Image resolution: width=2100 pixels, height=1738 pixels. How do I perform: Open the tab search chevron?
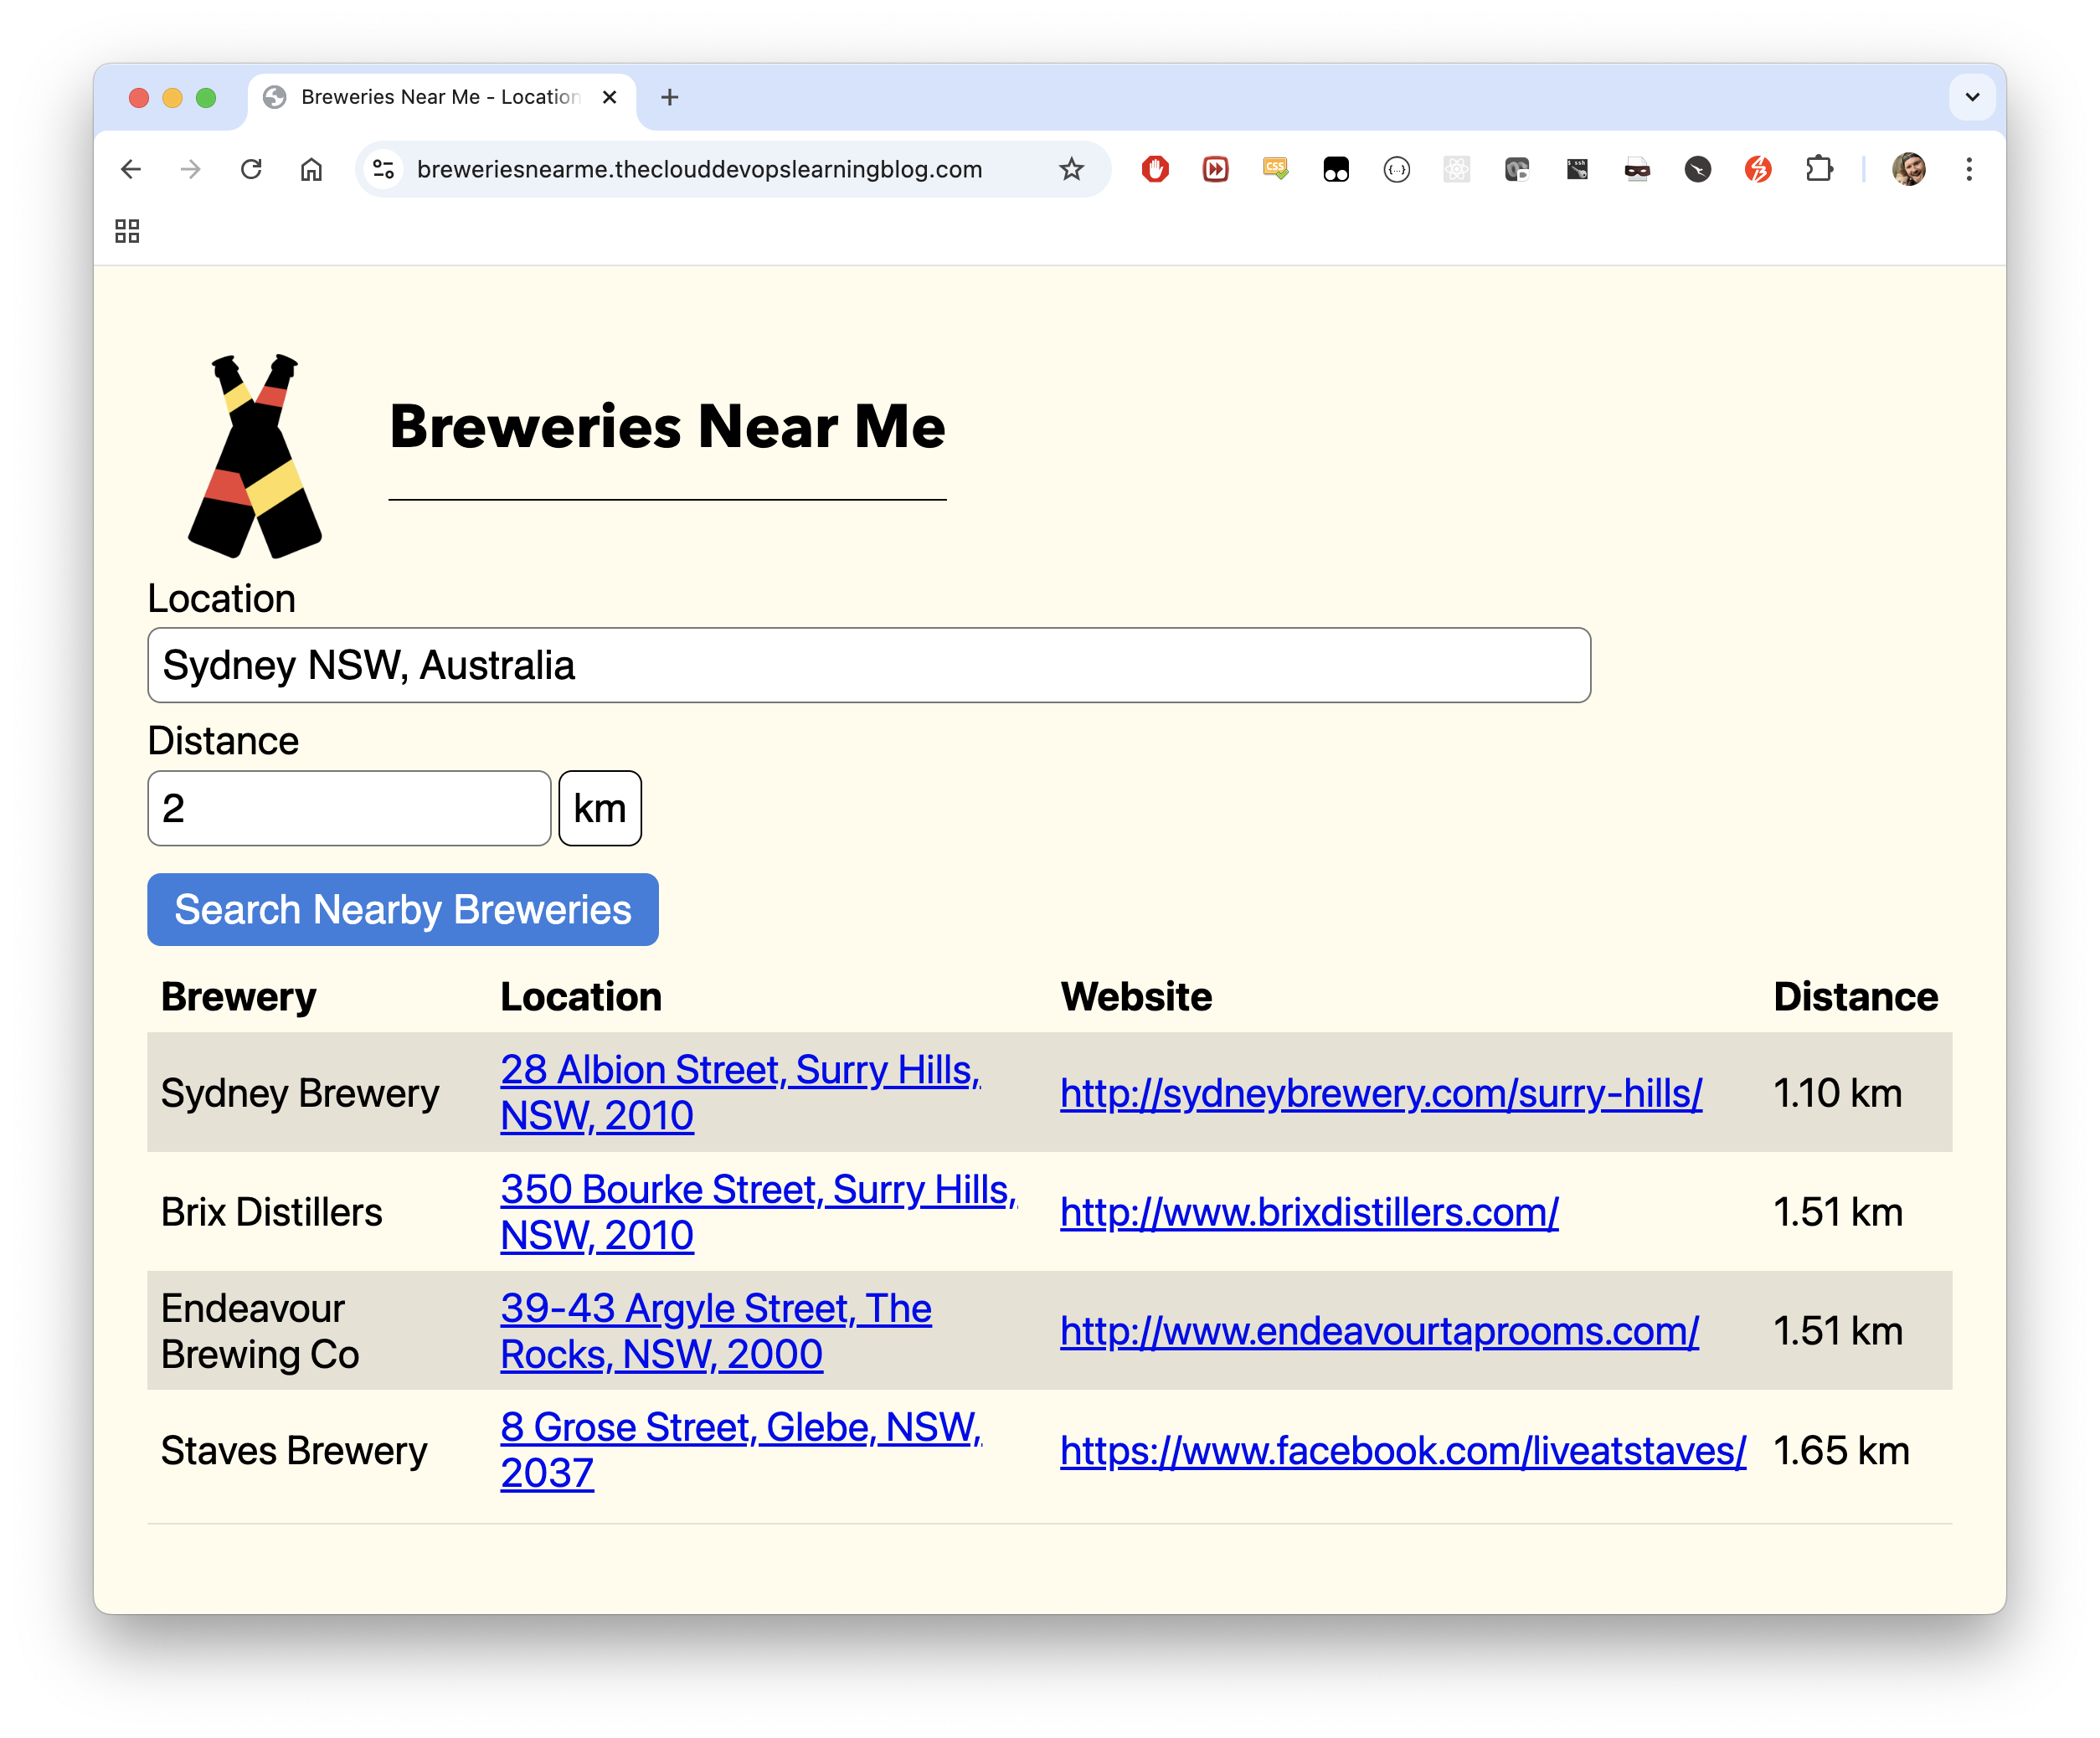point(1971,97)
